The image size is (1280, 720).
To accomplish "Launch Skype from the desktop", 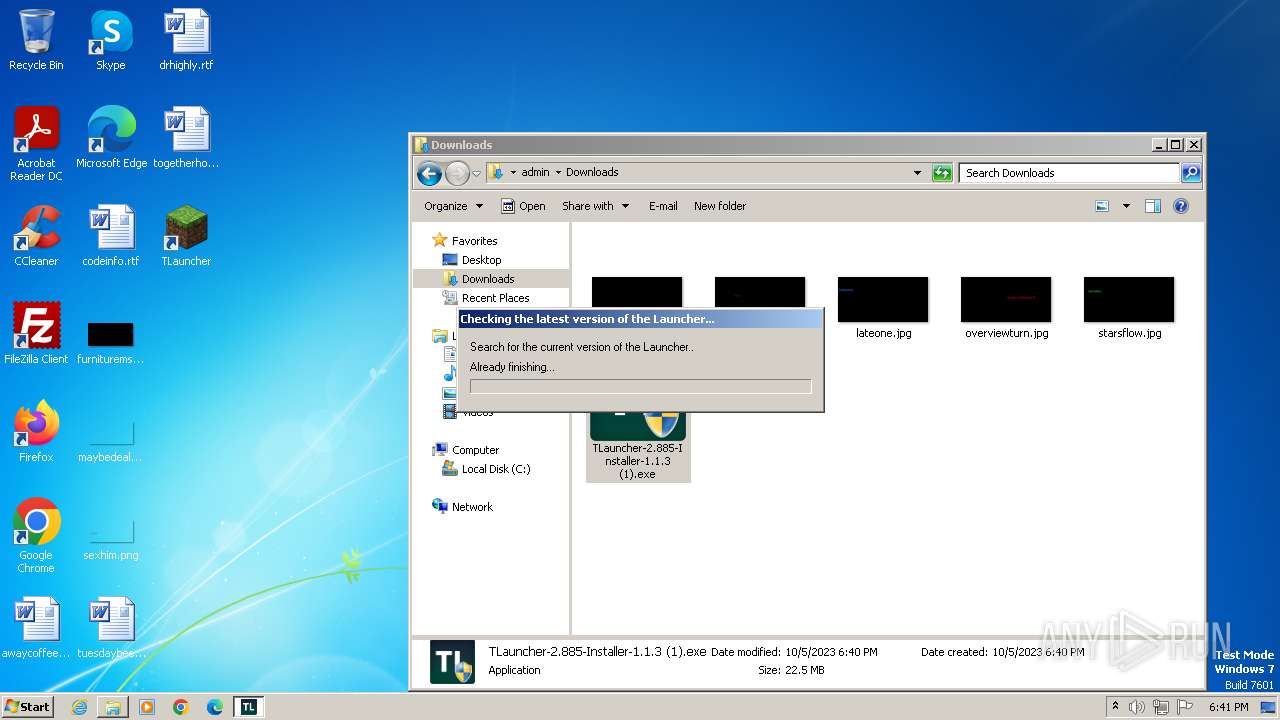I will [x=110, y=40].
